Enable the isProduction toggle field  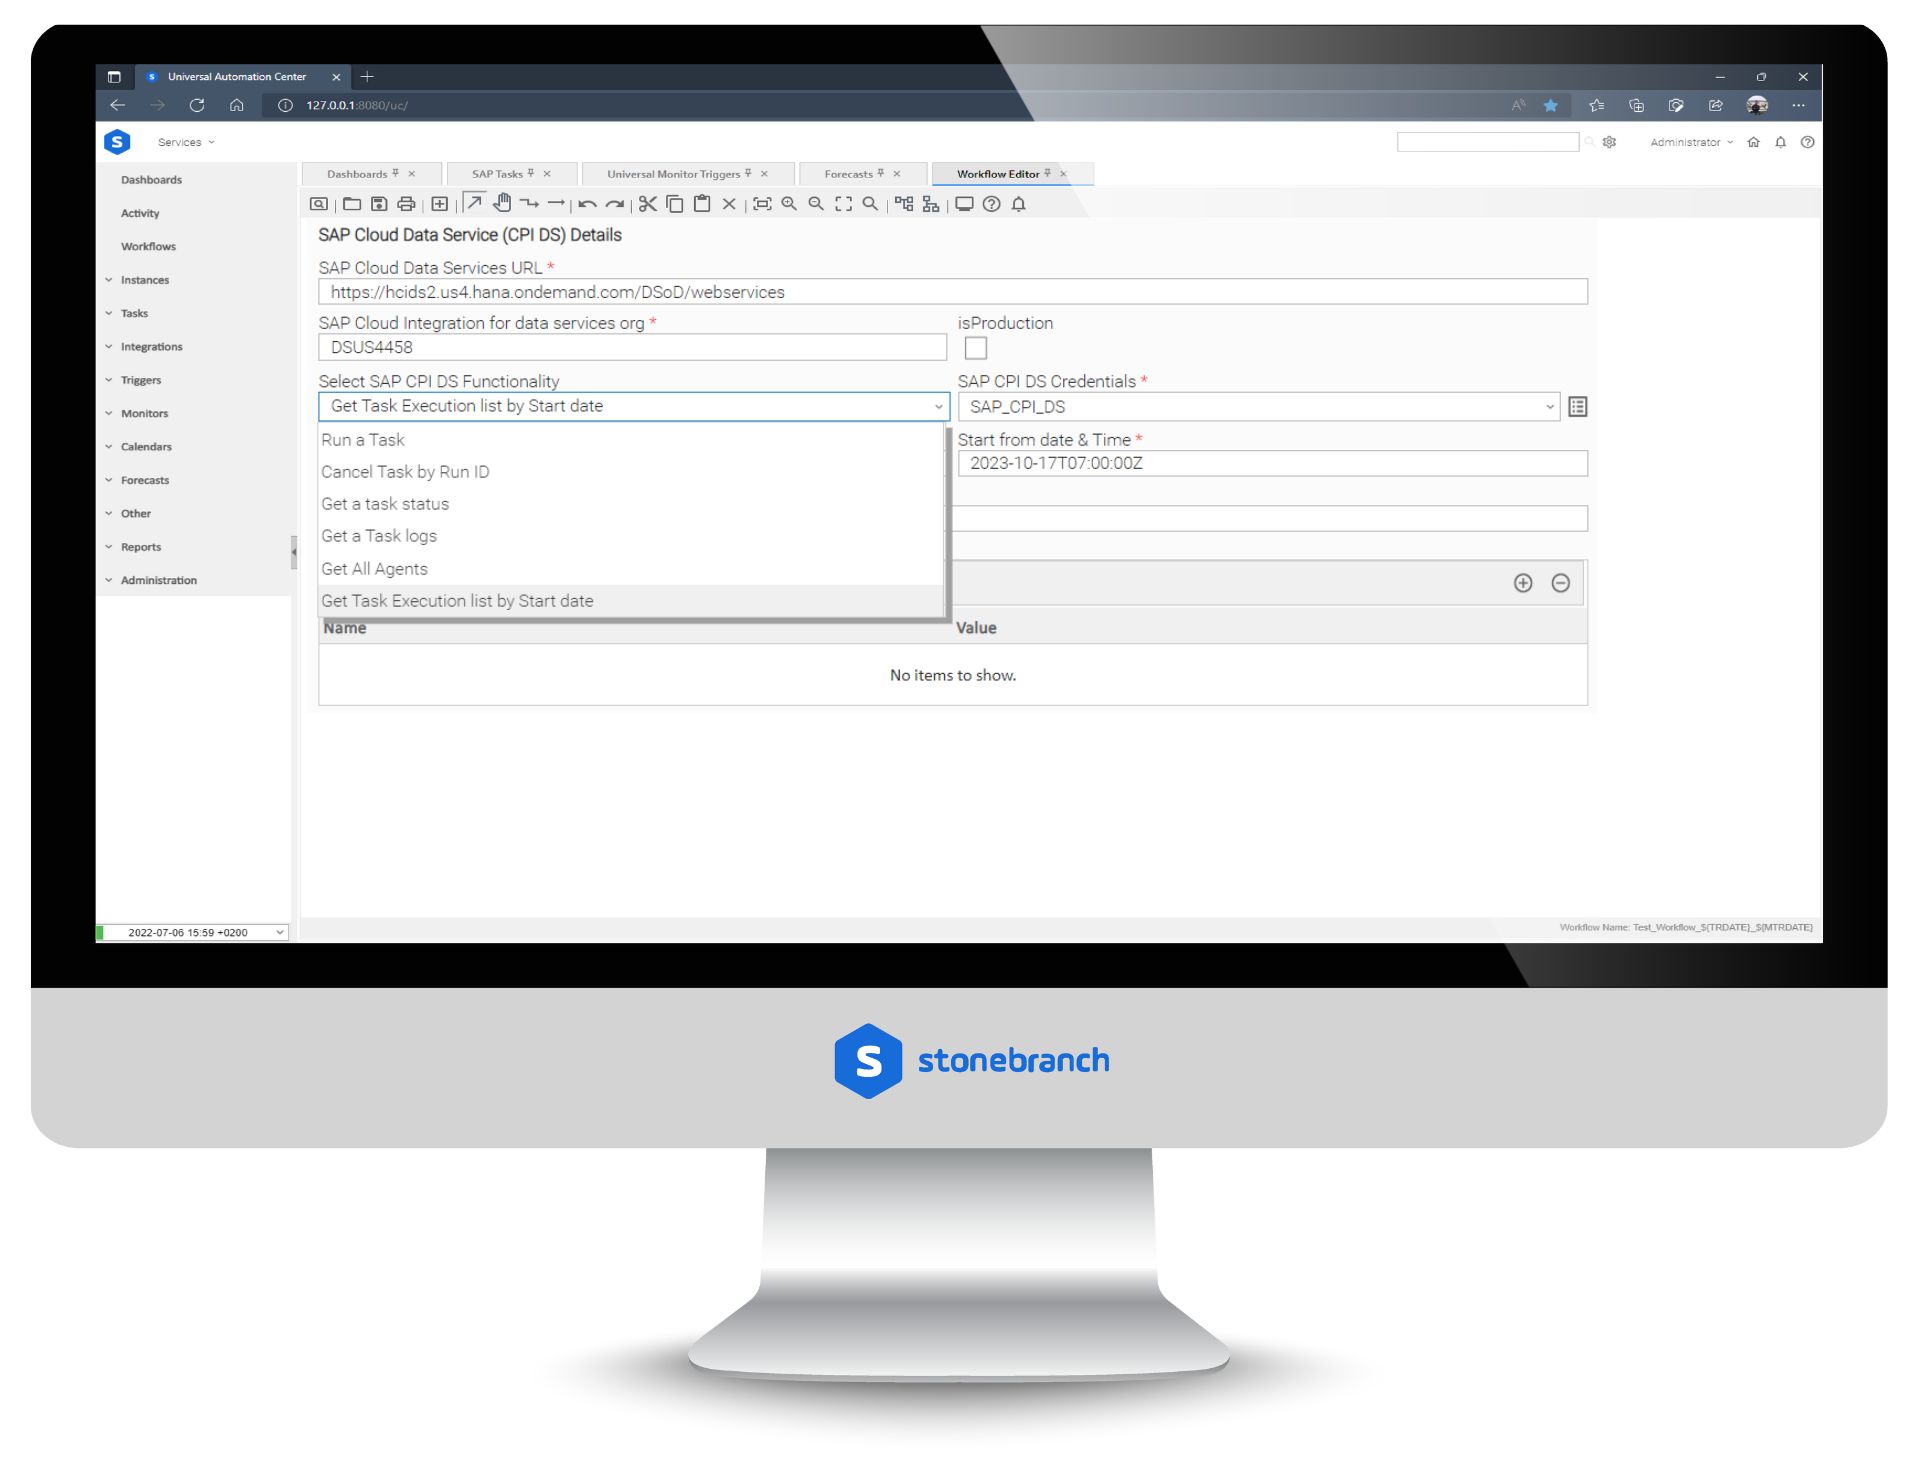pyautogui.click(x=975, y=347)
